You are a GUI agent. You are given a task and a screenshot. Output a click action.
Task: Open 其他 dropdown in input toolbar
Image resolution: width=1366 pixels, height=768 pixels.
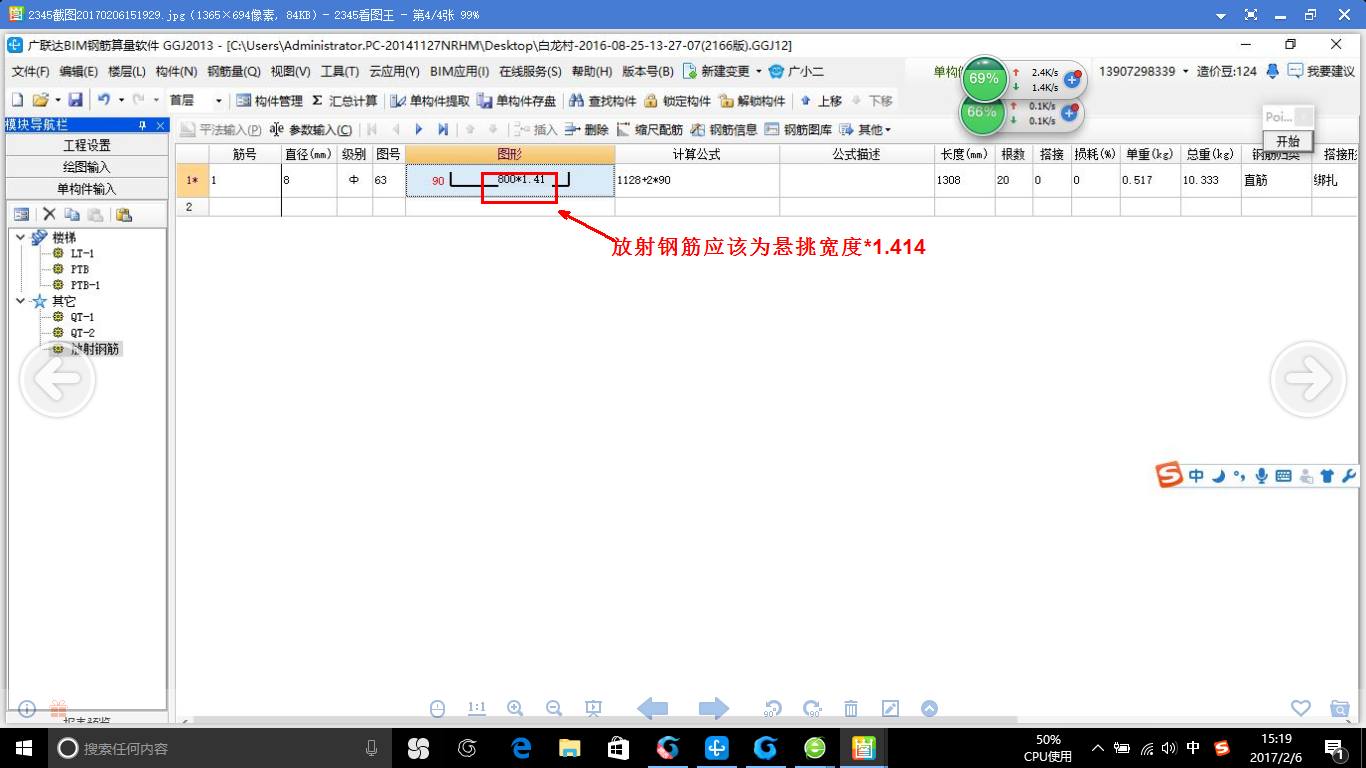[x=865, y=130]
